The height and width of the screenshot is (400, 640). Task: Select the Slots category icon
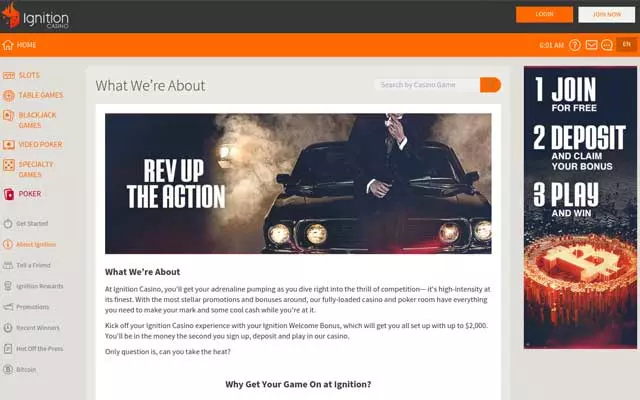coord(9,76)
